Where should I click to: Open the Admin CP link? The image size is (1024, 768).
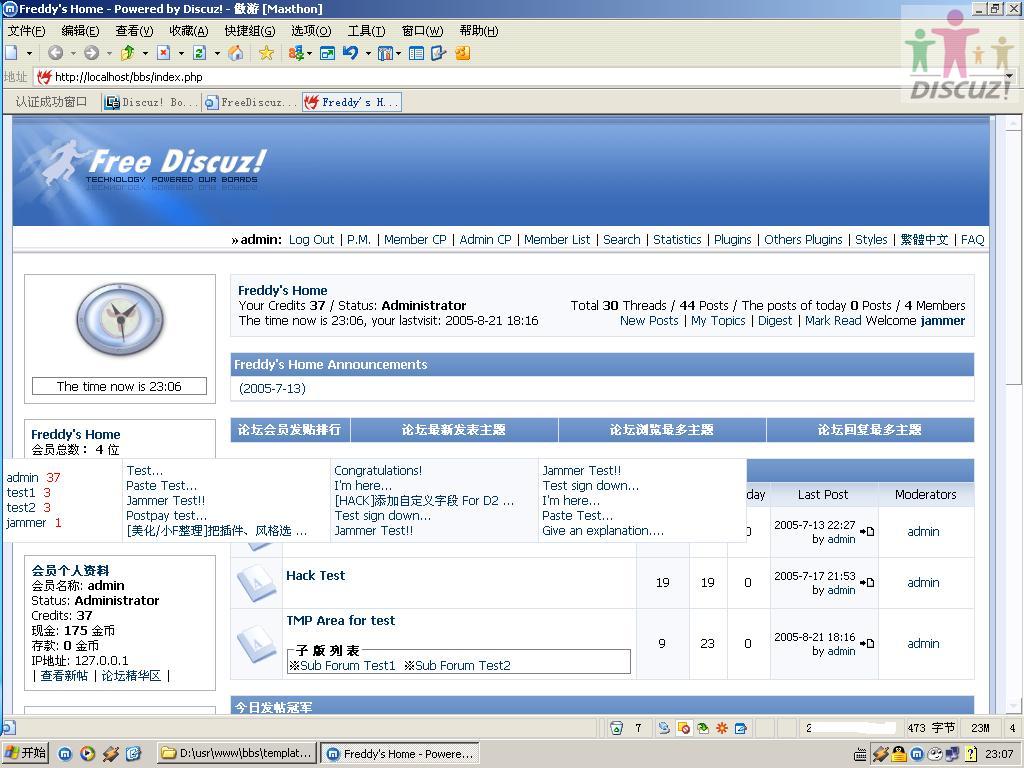pyautogui.click(x=485, y=240)
